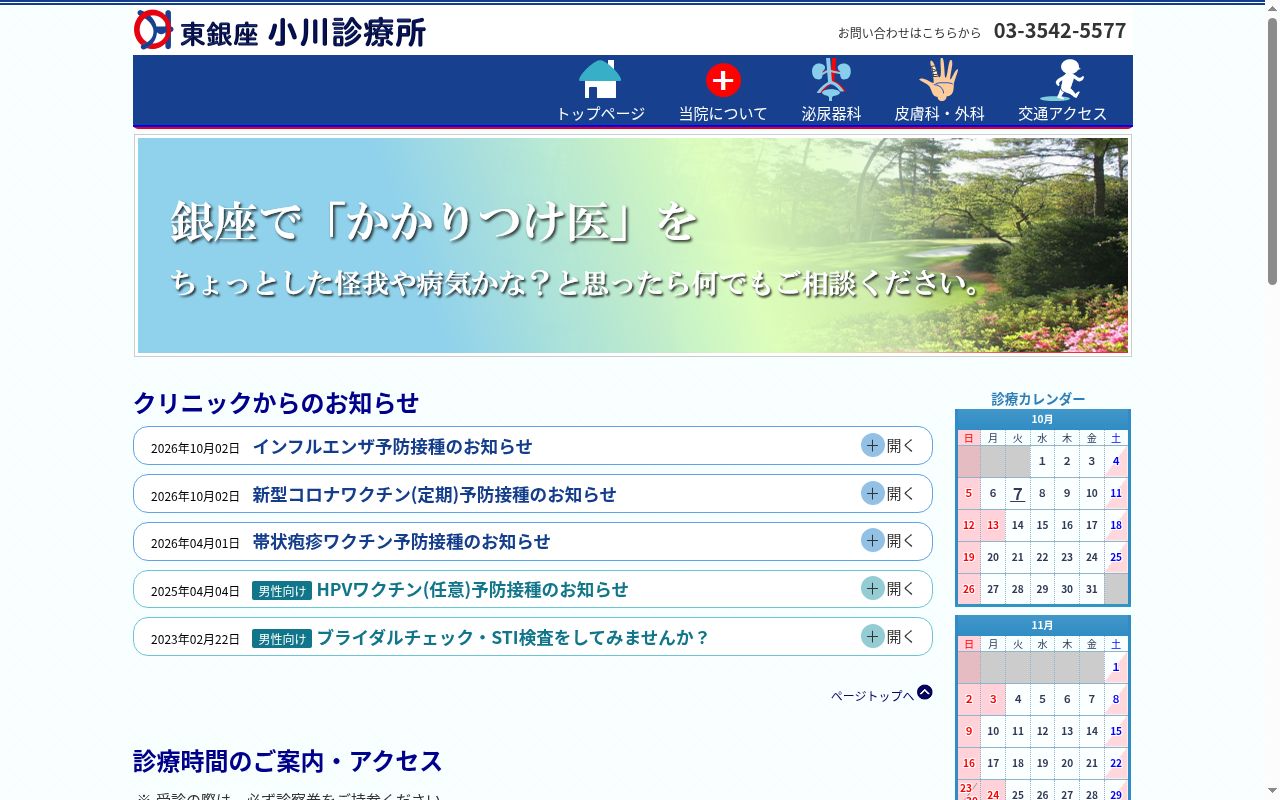The height and width of the screenshot is (800, 1280).
Task: Expand the 帯状疱疹ワクチン notice with plus button
Action: pyautogui.click(x=873, y=540)
